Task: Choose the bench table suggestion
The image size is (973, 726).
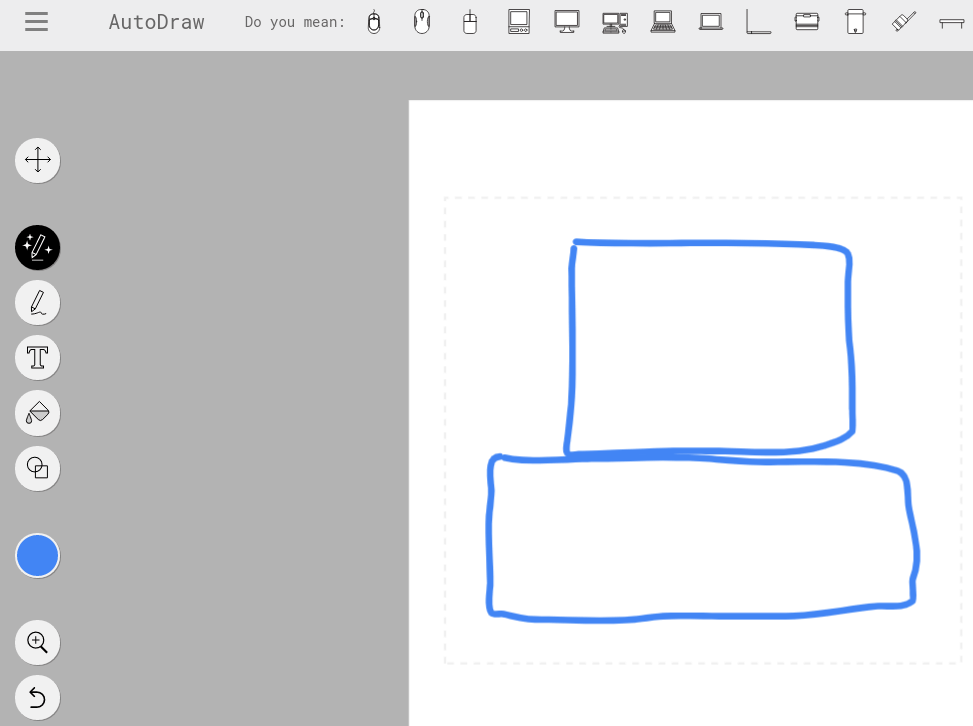Action: (951, 23)
